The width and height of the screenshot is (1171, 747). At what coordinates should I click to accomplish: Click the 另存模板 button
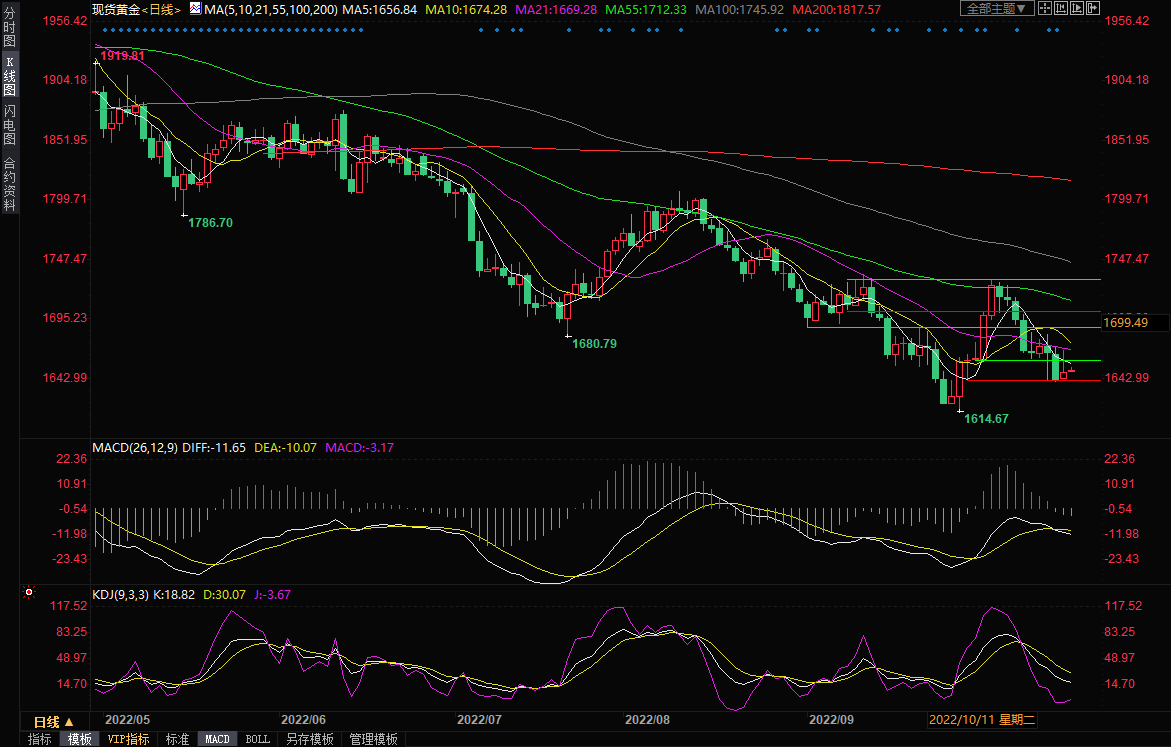click(x=309, y=739)
